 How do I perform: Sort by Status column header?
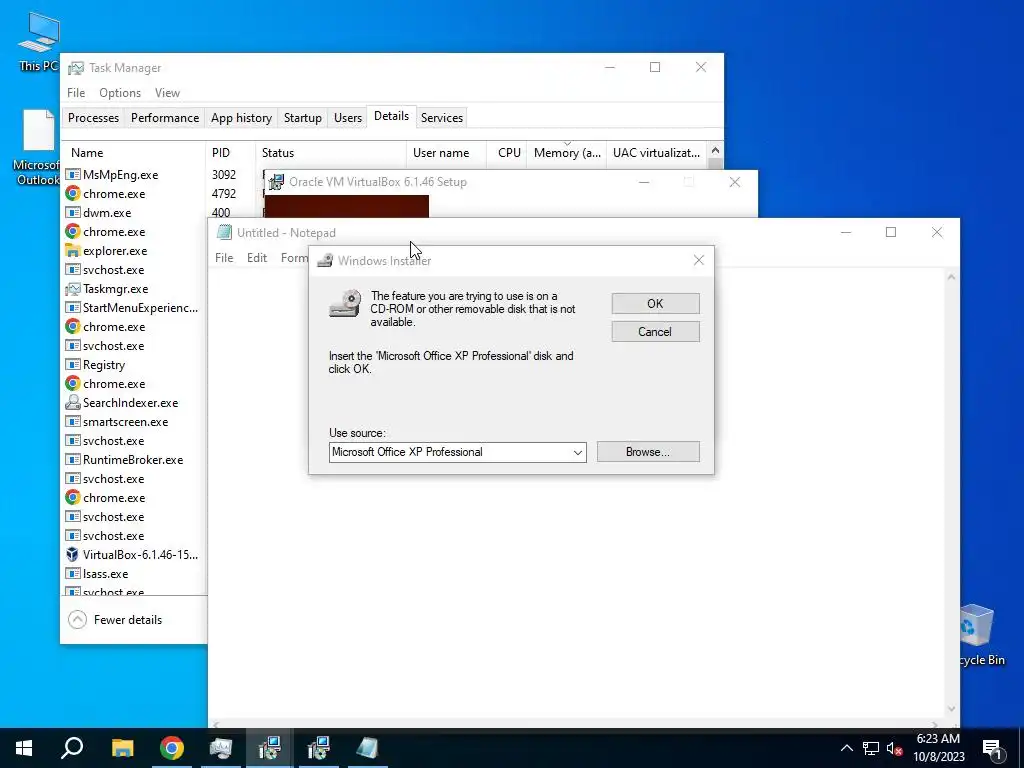point(331,153)
